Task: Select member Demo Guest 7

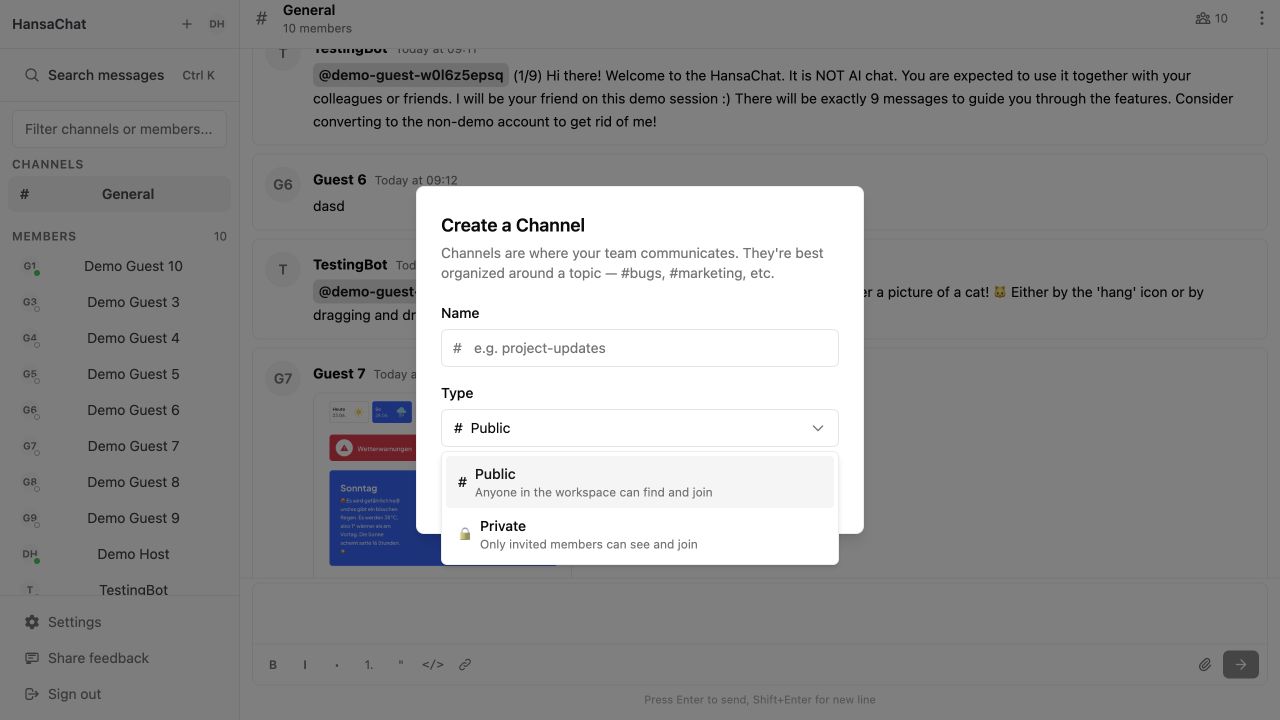Action: (x=119, y=446)
